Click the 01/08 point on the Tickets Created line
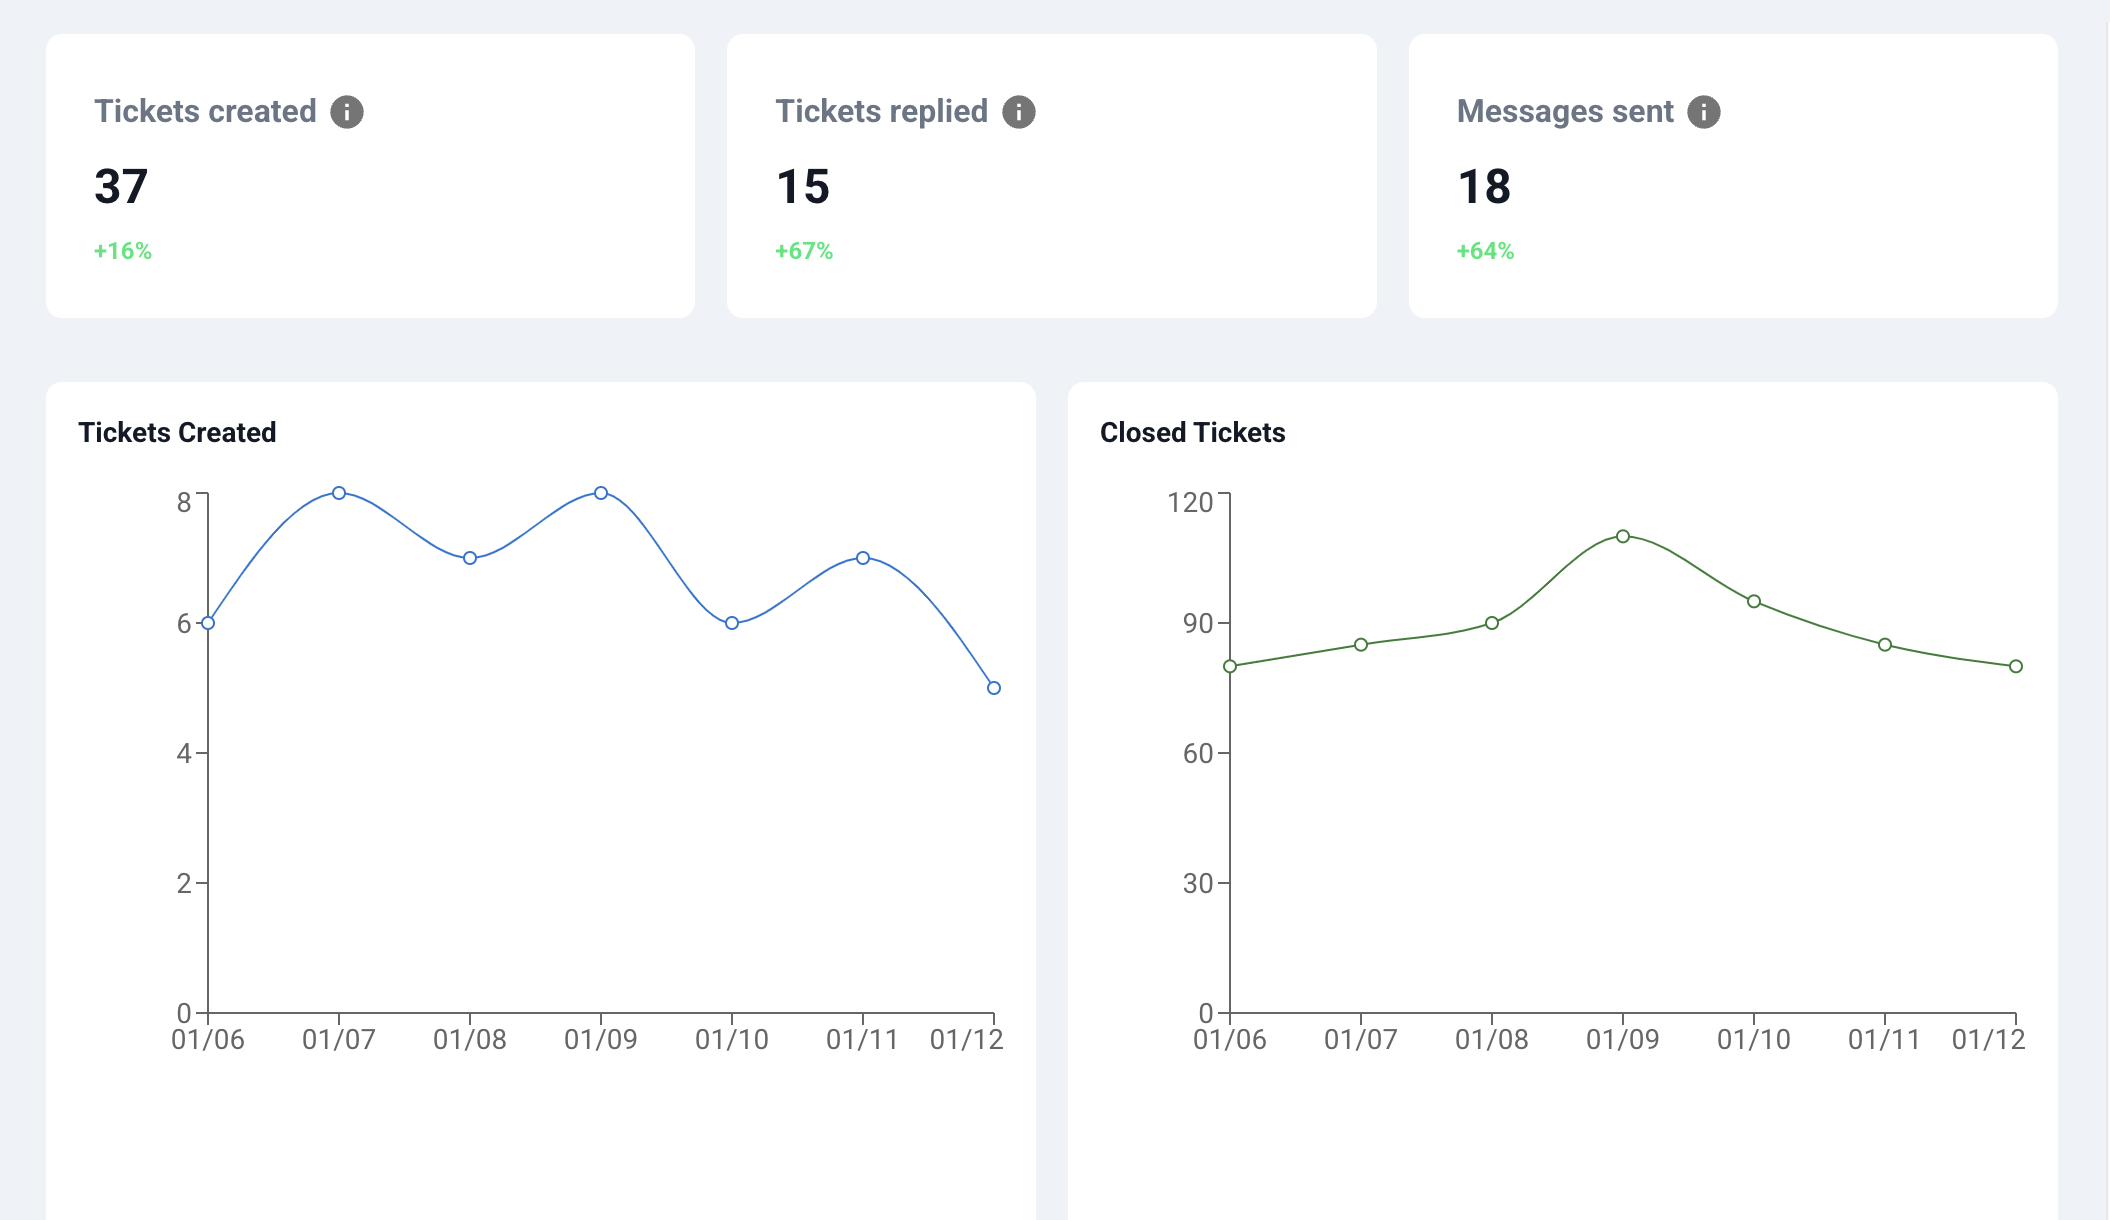 470,558
